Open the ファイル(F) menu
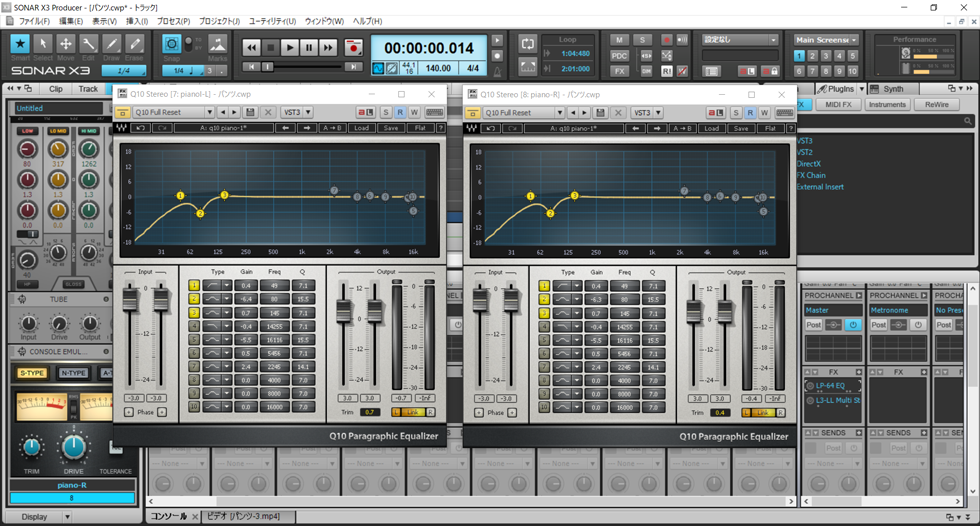The width and height of the screenshot is (980, 526). pyautogui.click(x=34, y=21)
